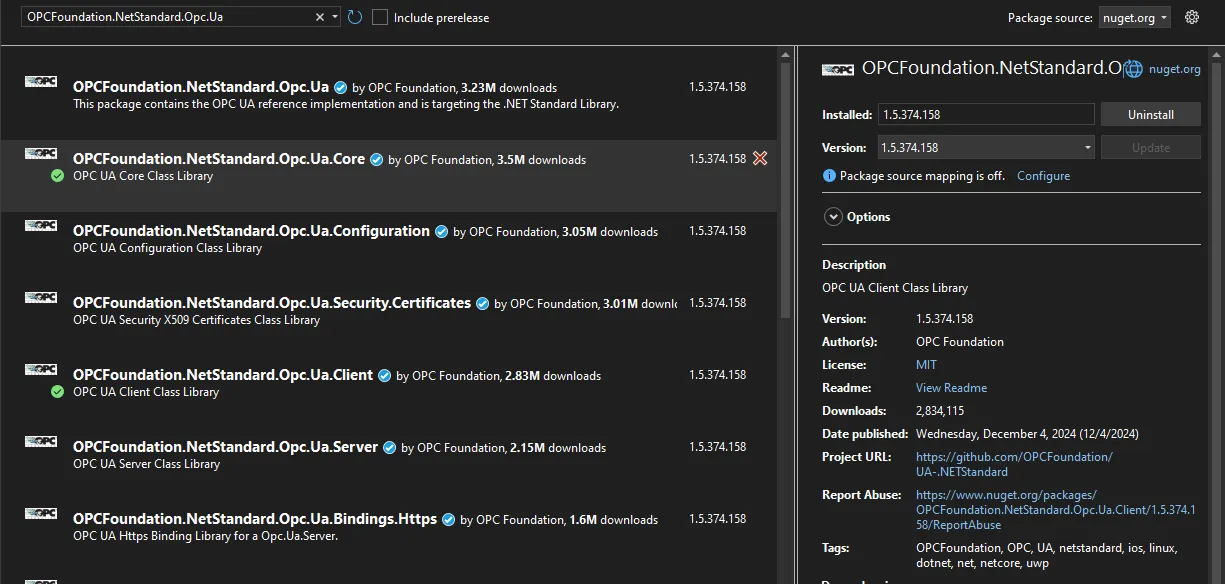Click the refresh icon next to search box
The image size is (1225, 584).
pyautogui.click(x=355, y=17)
